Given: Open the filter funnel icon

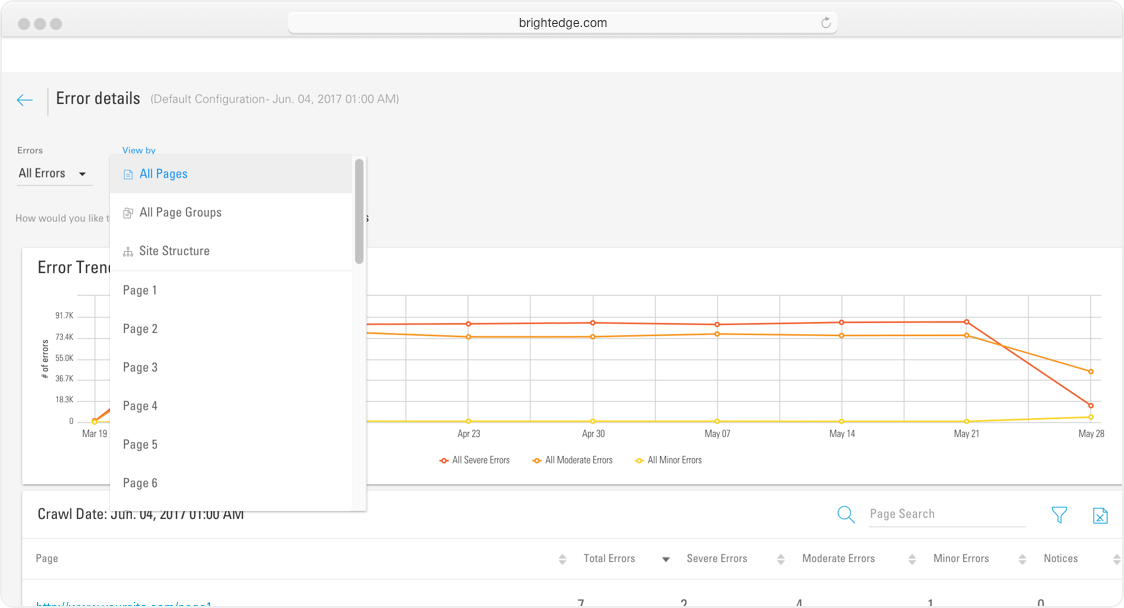Looking at the screenshot, I should point(1059,515).
